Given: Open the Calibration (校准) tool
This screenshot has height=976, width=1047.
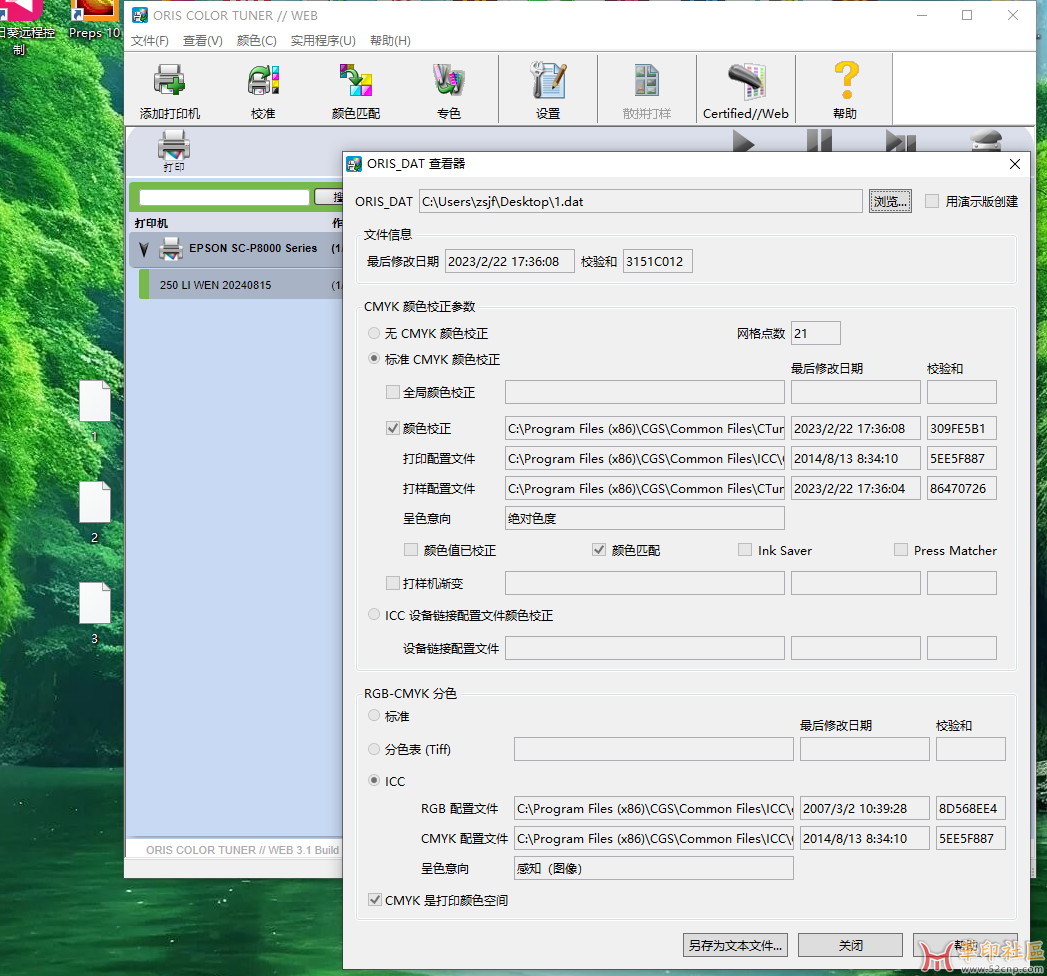Looking at the screenshot, I should pos(262,89).
